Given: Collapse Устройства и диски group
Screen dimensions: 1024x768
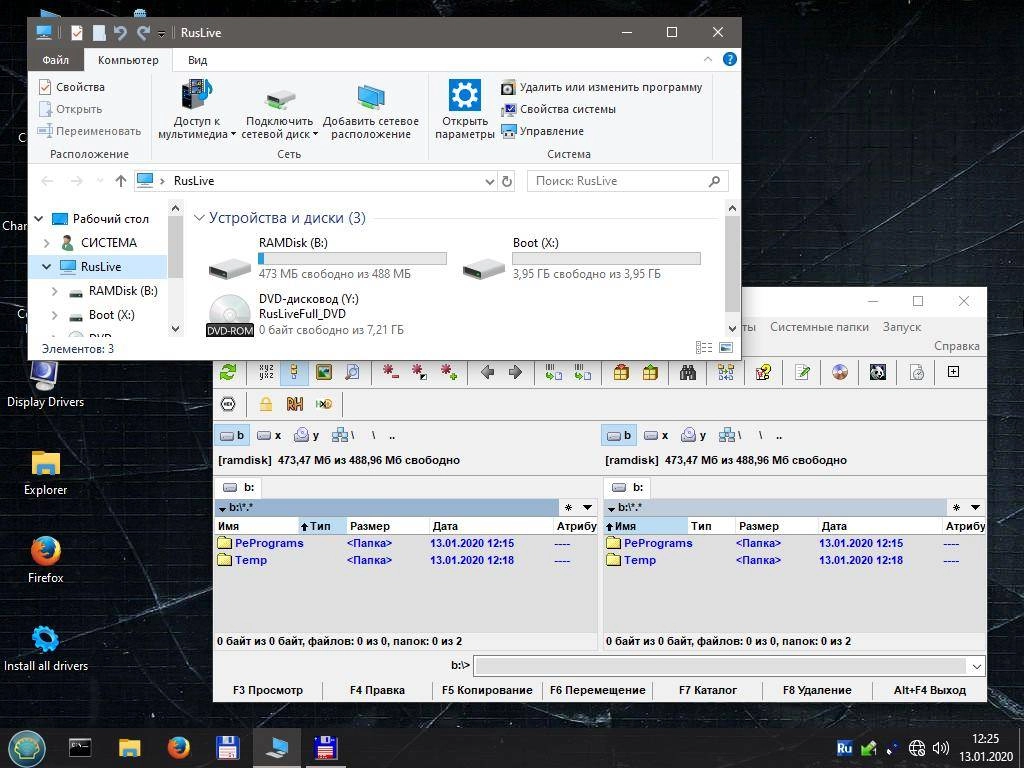Looking at the screenshot, I should click(199, 218).
